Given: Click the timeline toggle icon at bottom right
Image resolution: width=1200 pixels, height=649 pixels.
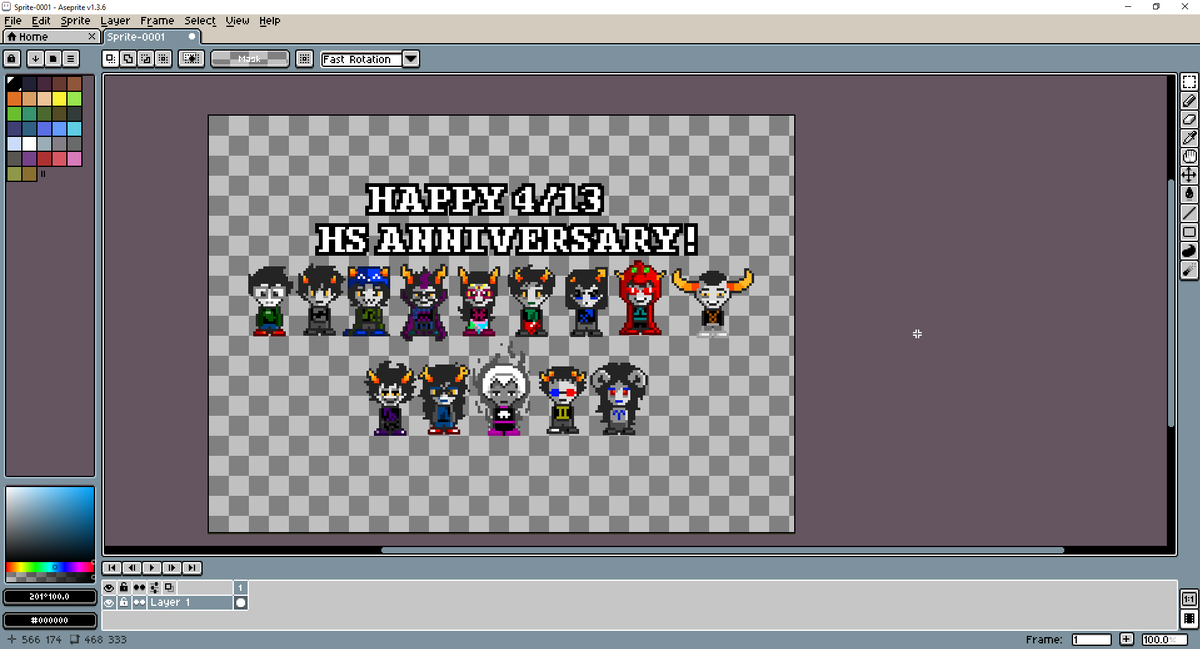Looking at the screenshot, I should [x=1189, y=619].
